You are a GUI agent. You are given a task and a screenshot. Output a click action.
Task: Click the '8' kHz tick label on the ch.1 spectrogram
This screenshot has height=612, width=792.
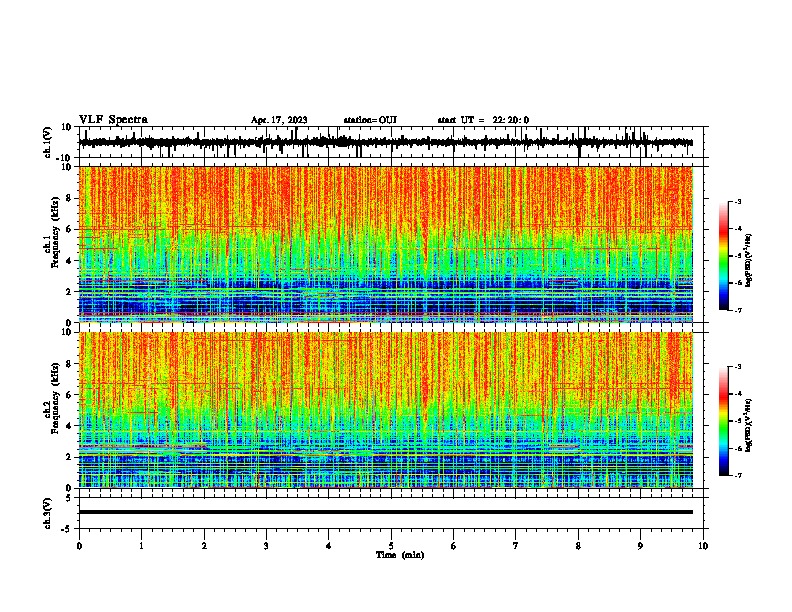(x=69, y=198)
